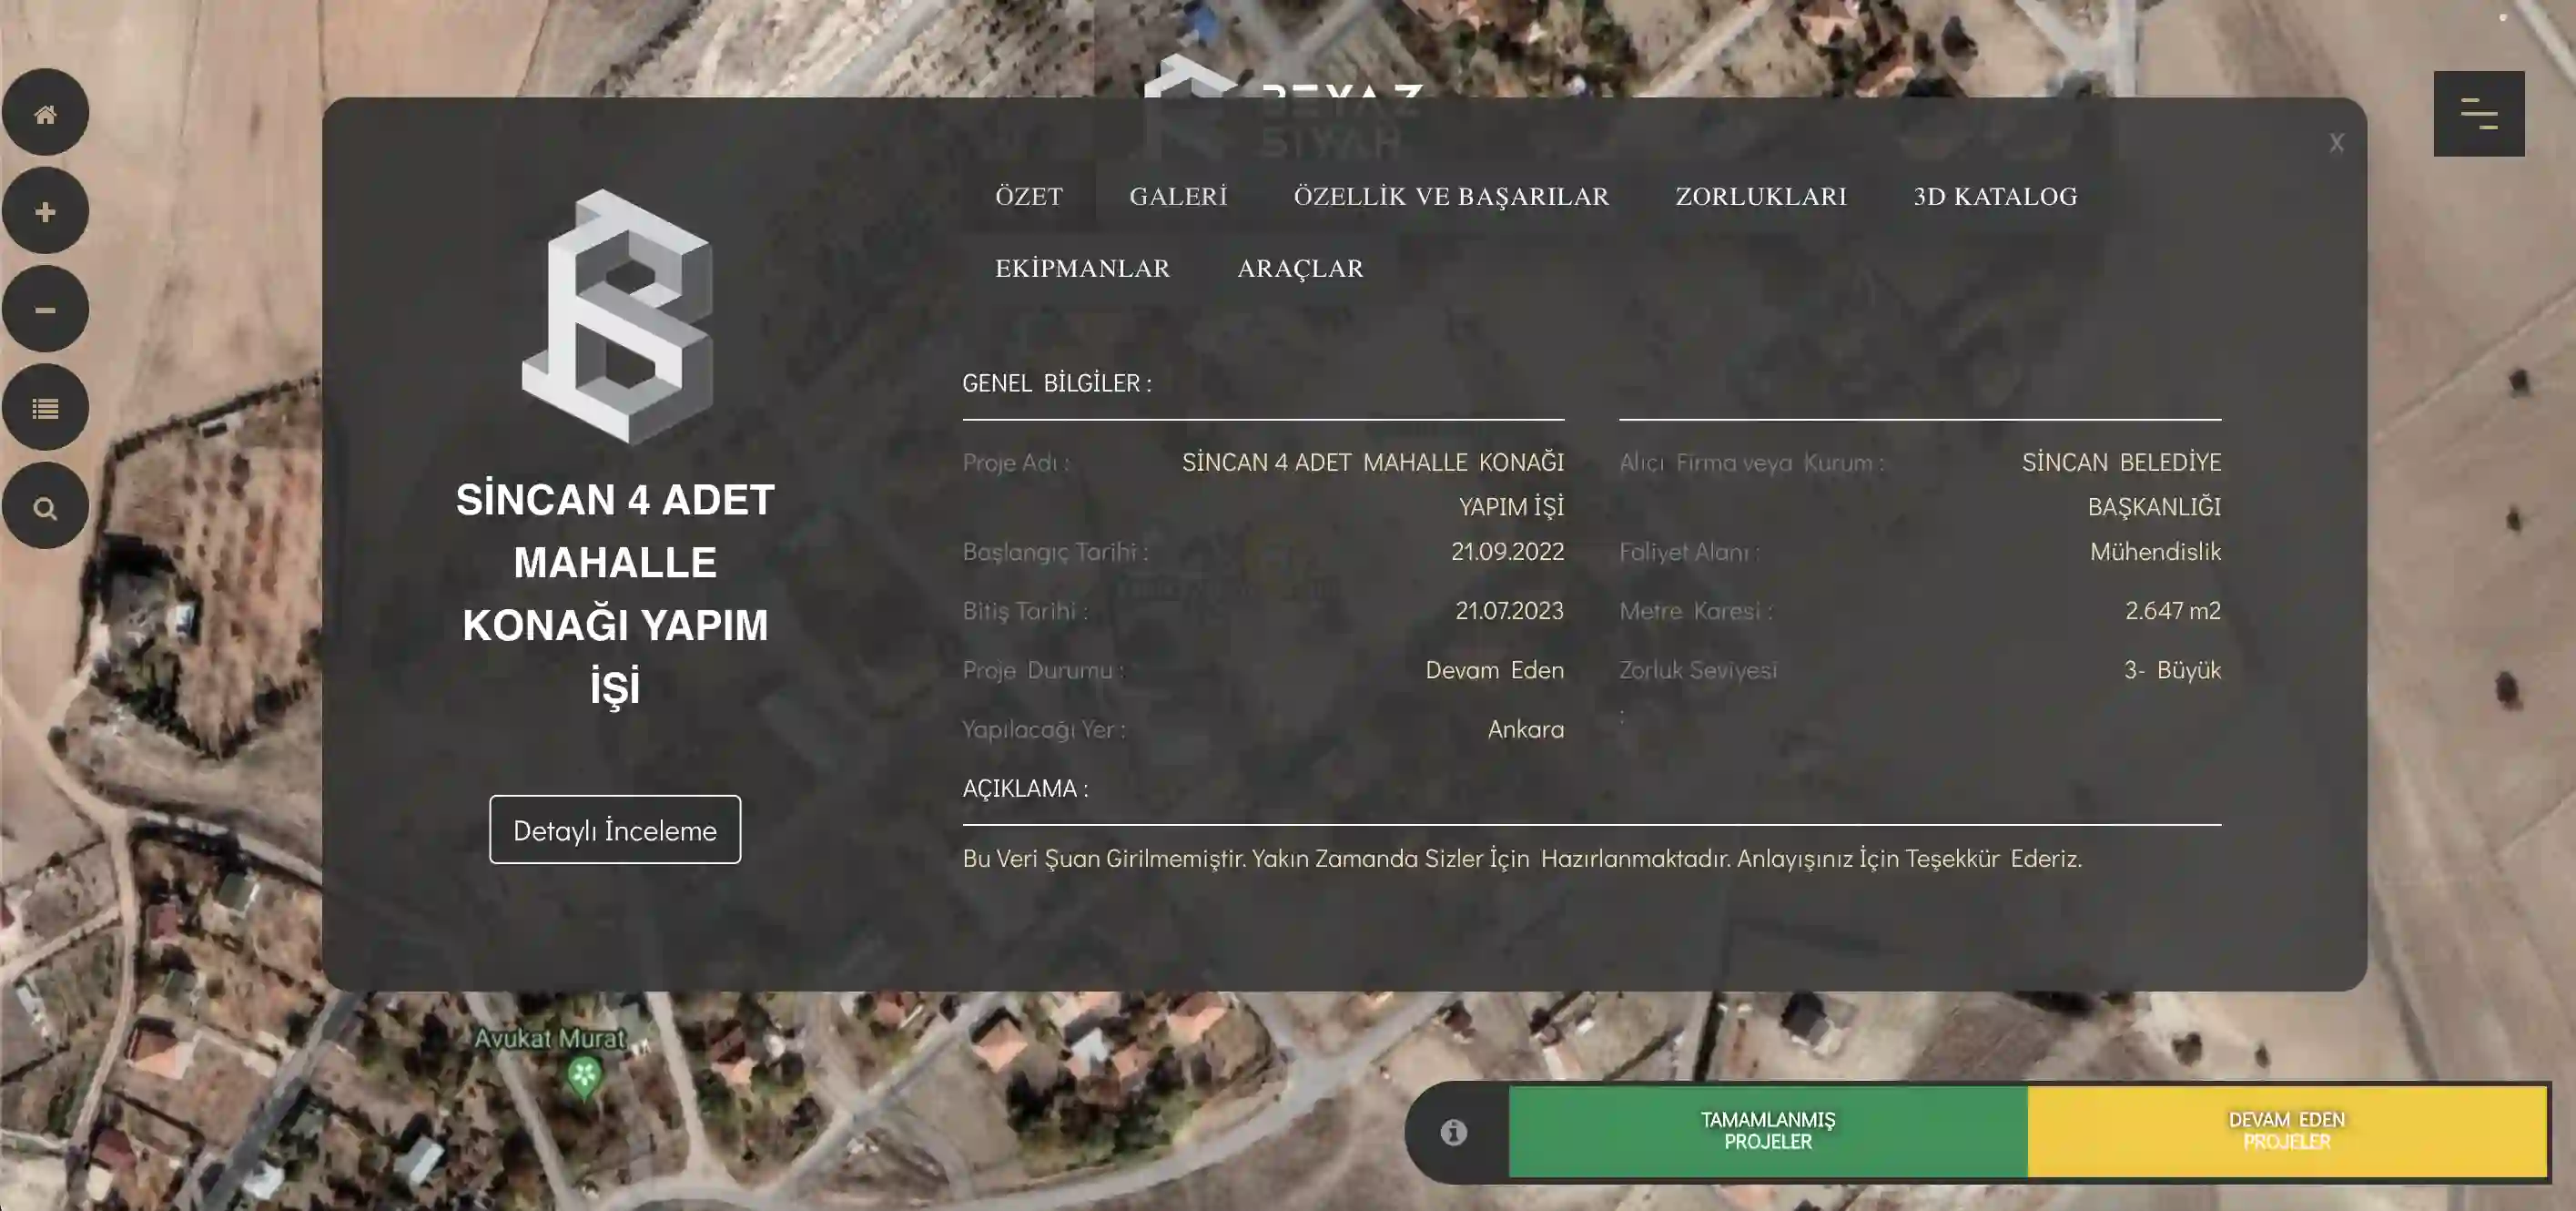View the ARAÇLAR tab
Viewport: 2576px width, 1211px height.
pyautogui.click(x=1299, y=269)
